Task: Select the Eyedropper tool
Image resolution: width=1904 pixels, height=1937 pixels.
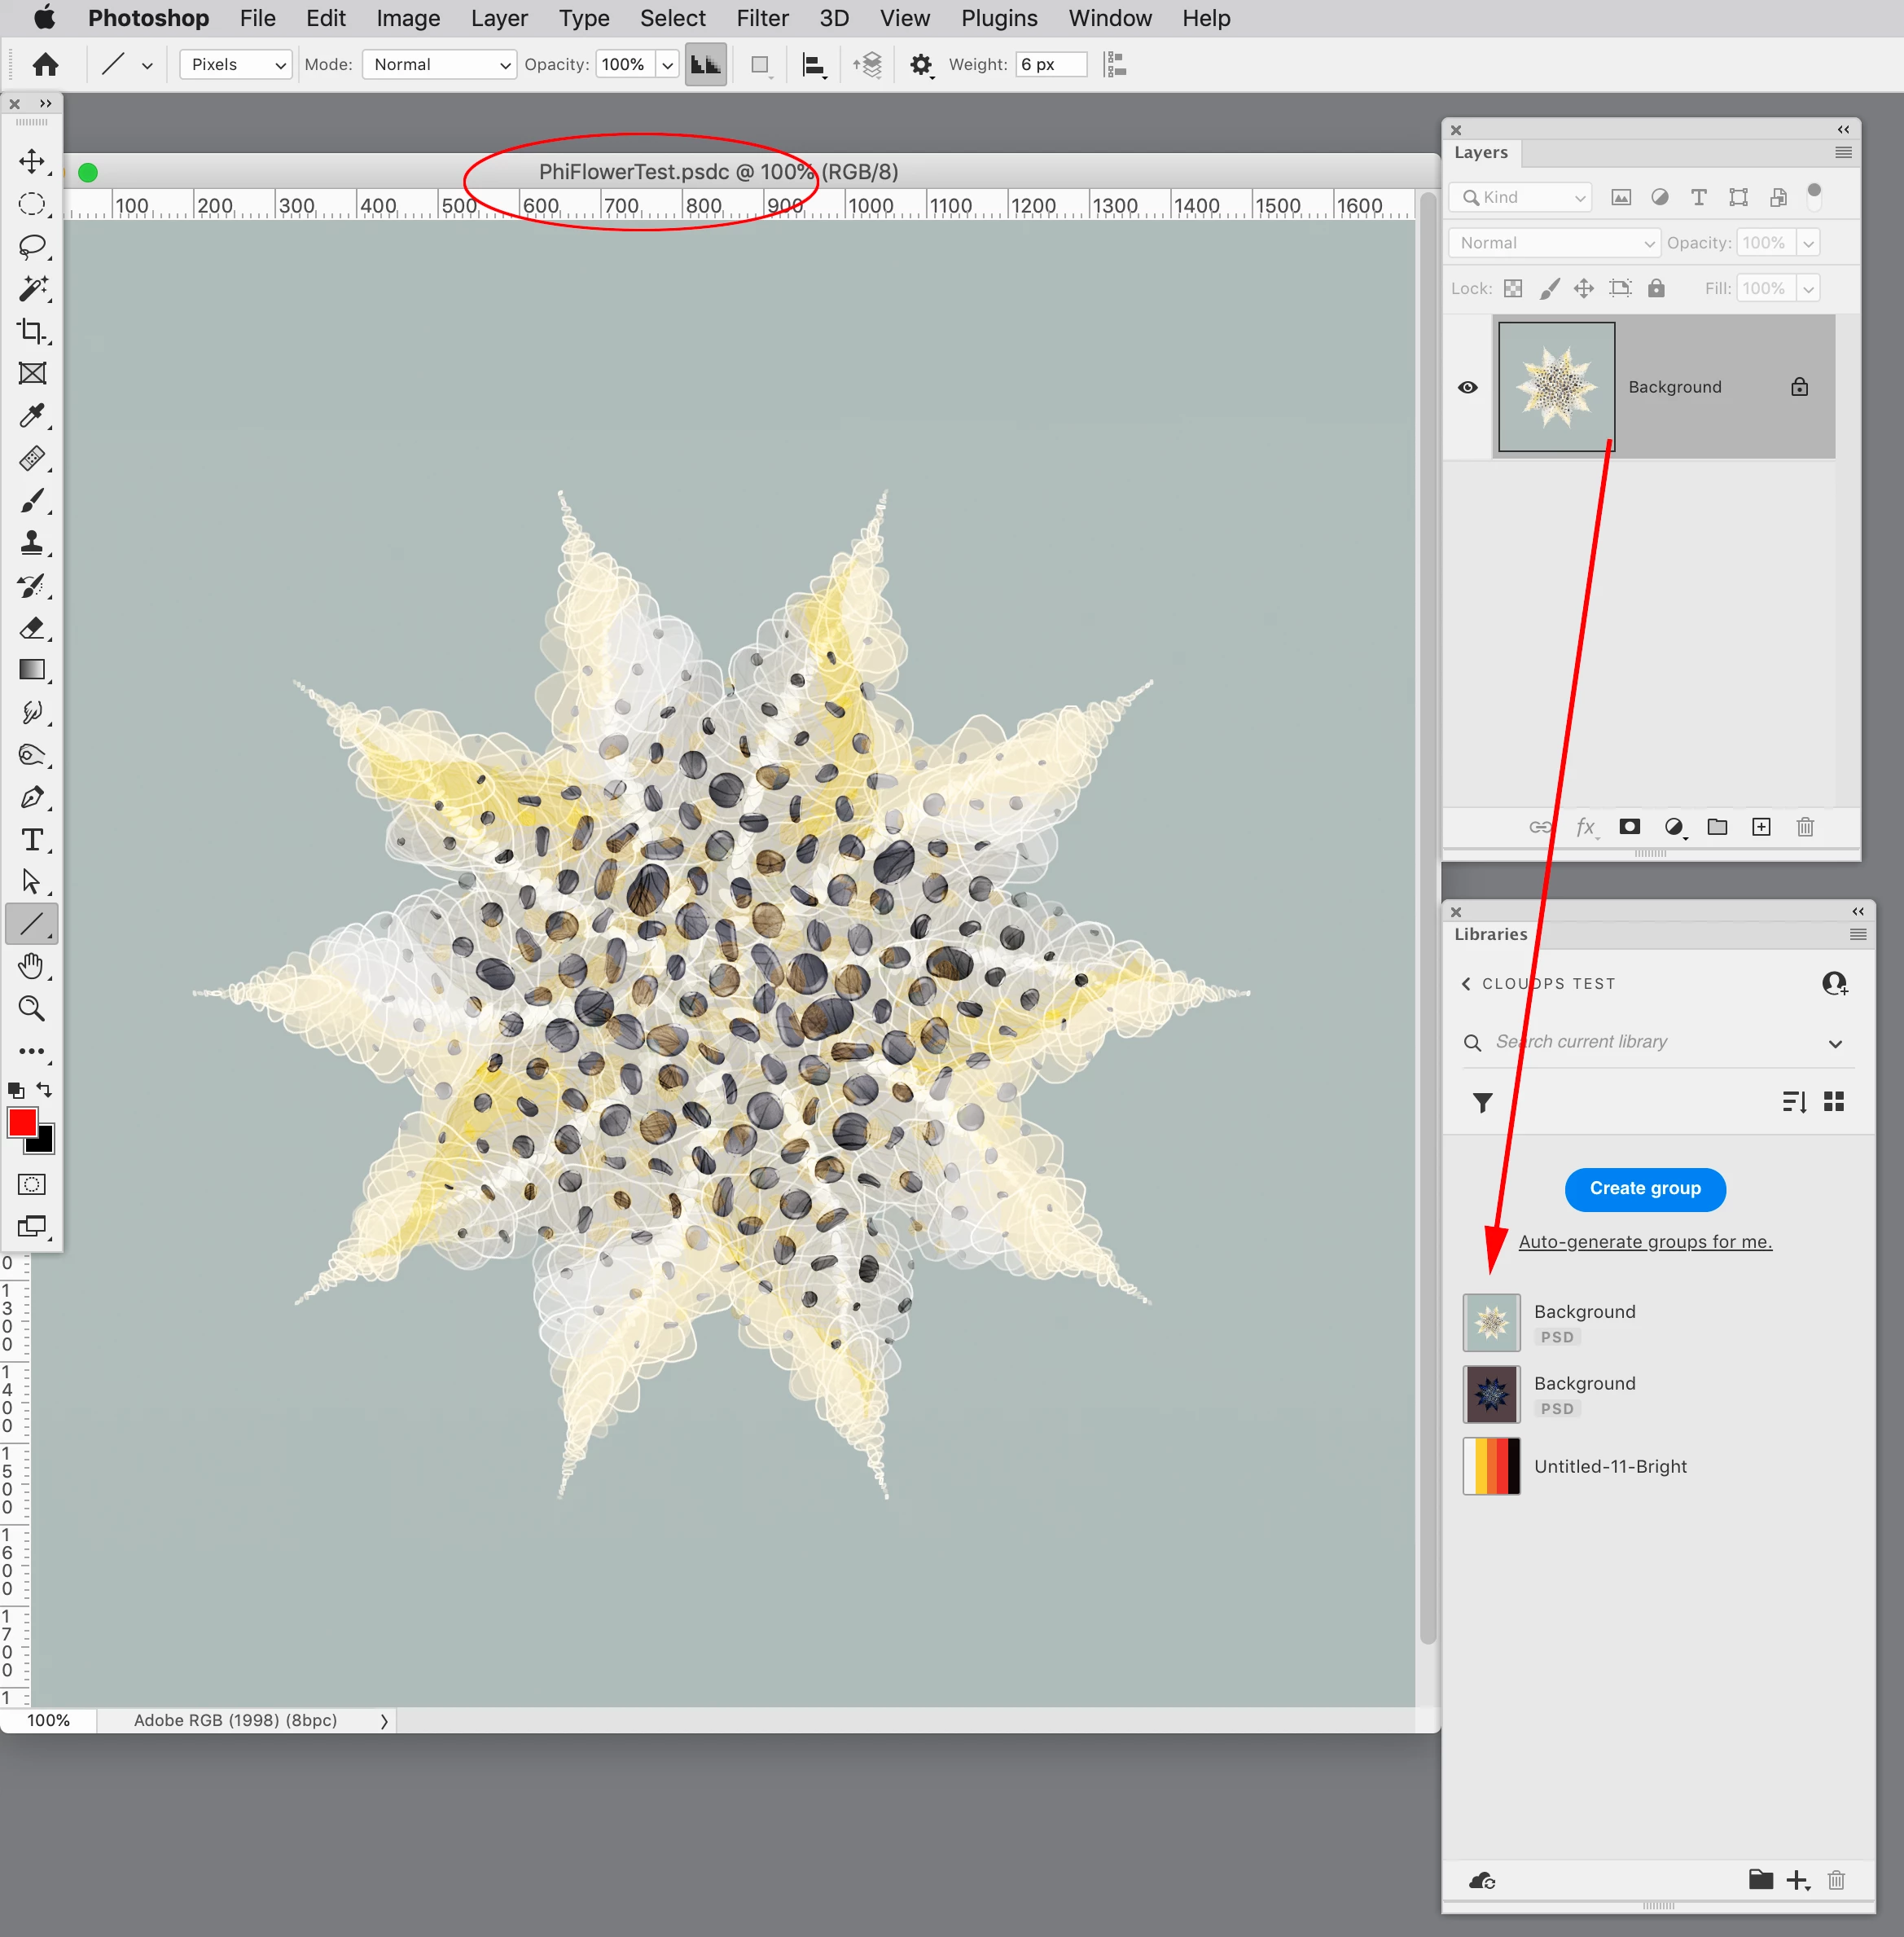Action: [x=32, y=416]
